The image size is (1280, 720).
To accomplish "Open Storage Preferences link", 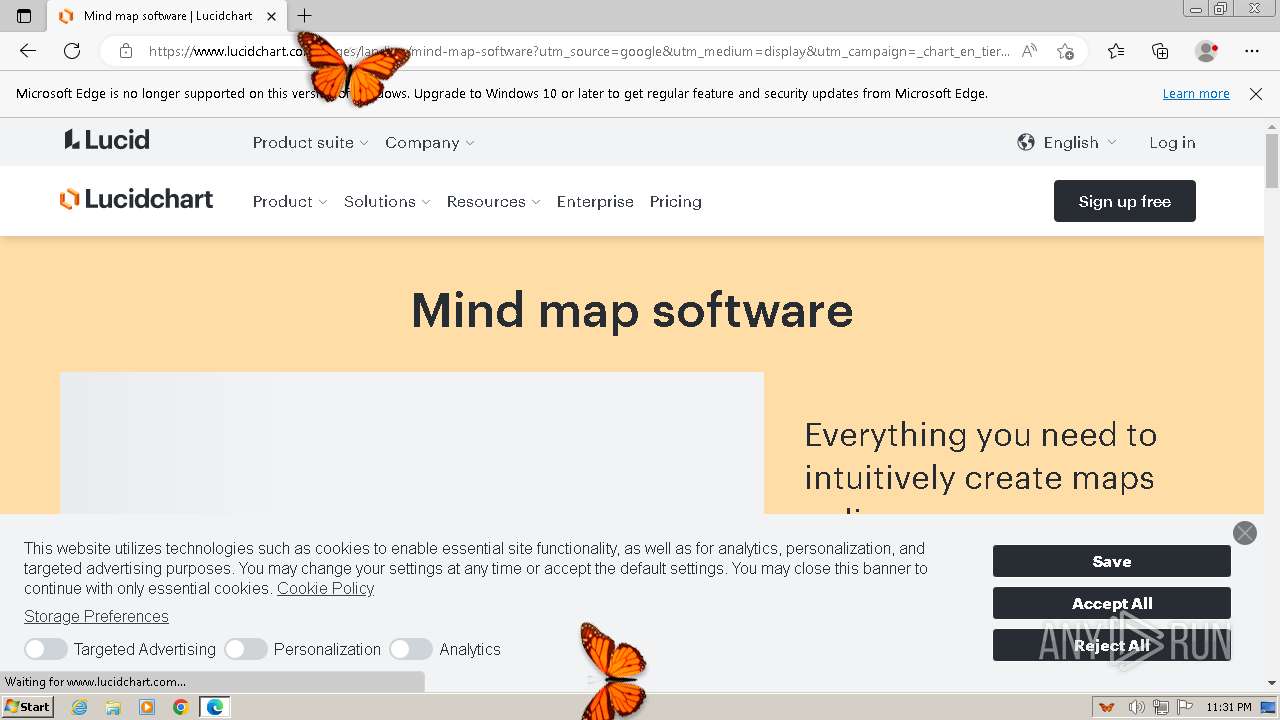I will click(x=96, y=616).
